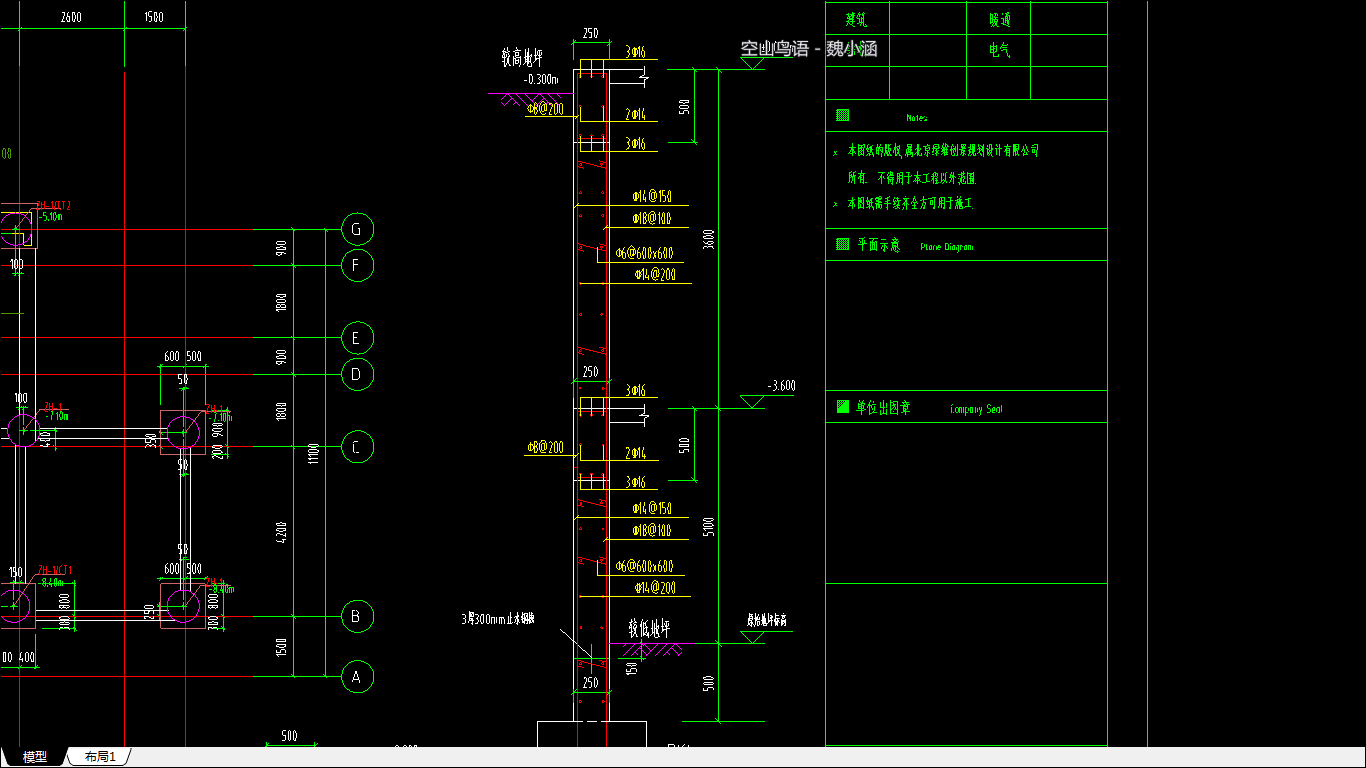Click the 3厚300mm止水钢板 annotation

498,619
